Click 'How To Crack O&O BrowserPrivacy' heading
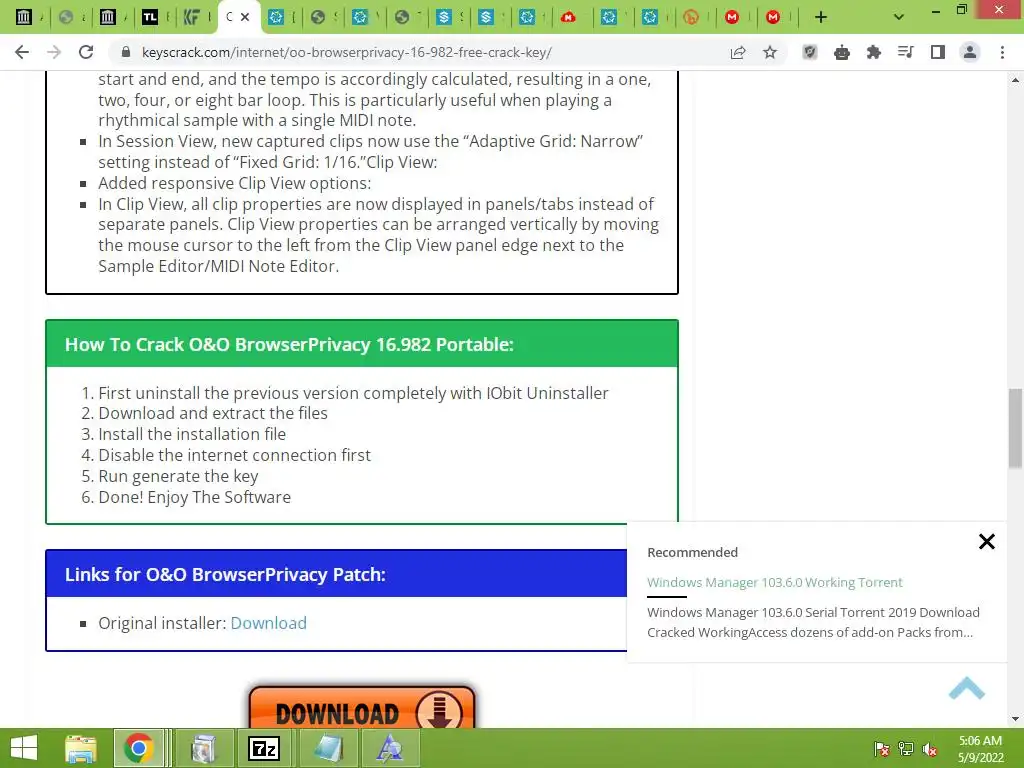 [289, 344]
